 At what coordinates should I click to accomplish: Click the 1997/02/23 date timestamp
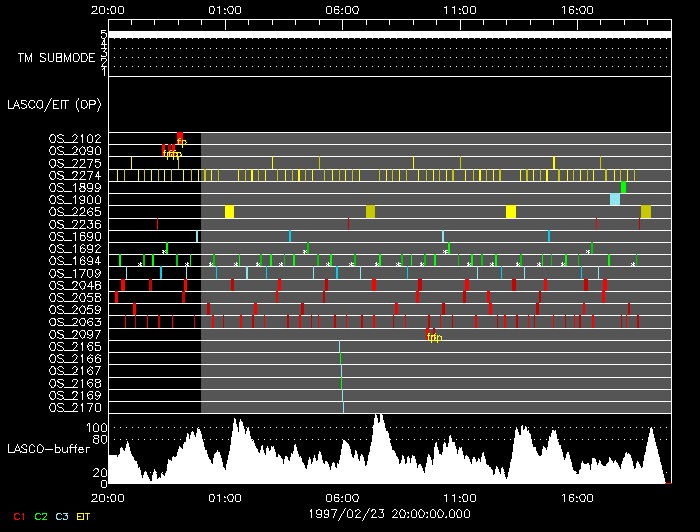389,511
